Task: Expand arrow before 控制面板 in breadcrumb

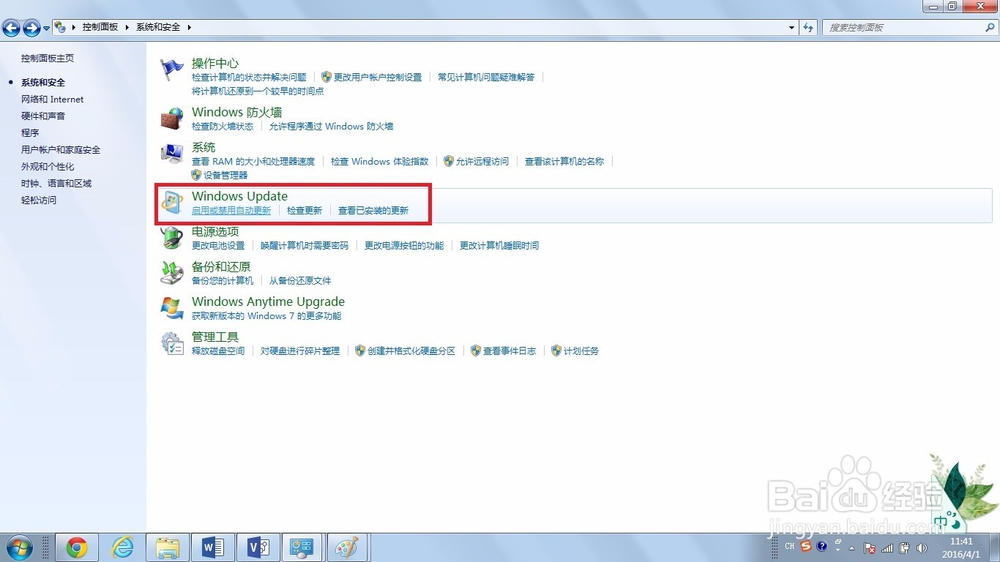Action: click(x=73, y=27)
